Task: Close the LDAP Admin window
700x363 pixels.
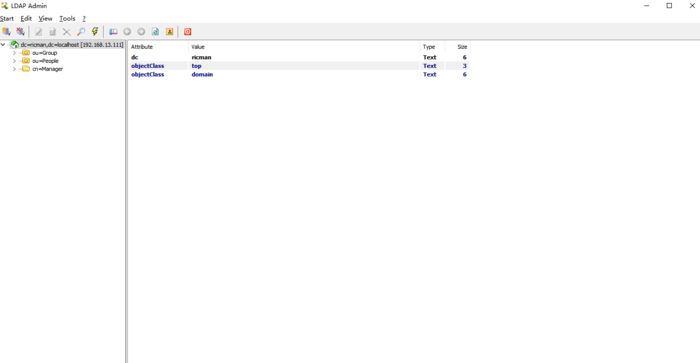Action: pyautogui.click(x=692, y=6)
